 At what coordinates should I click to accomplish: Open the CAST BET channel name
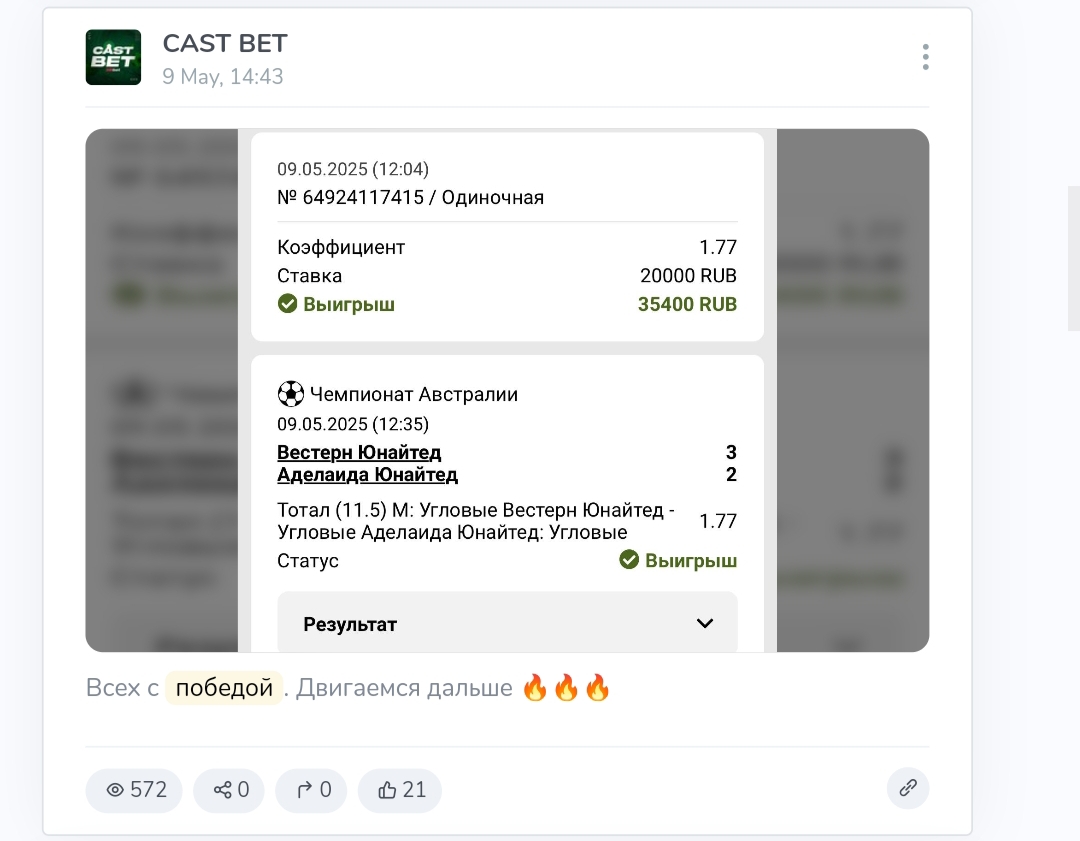point(225,44)
